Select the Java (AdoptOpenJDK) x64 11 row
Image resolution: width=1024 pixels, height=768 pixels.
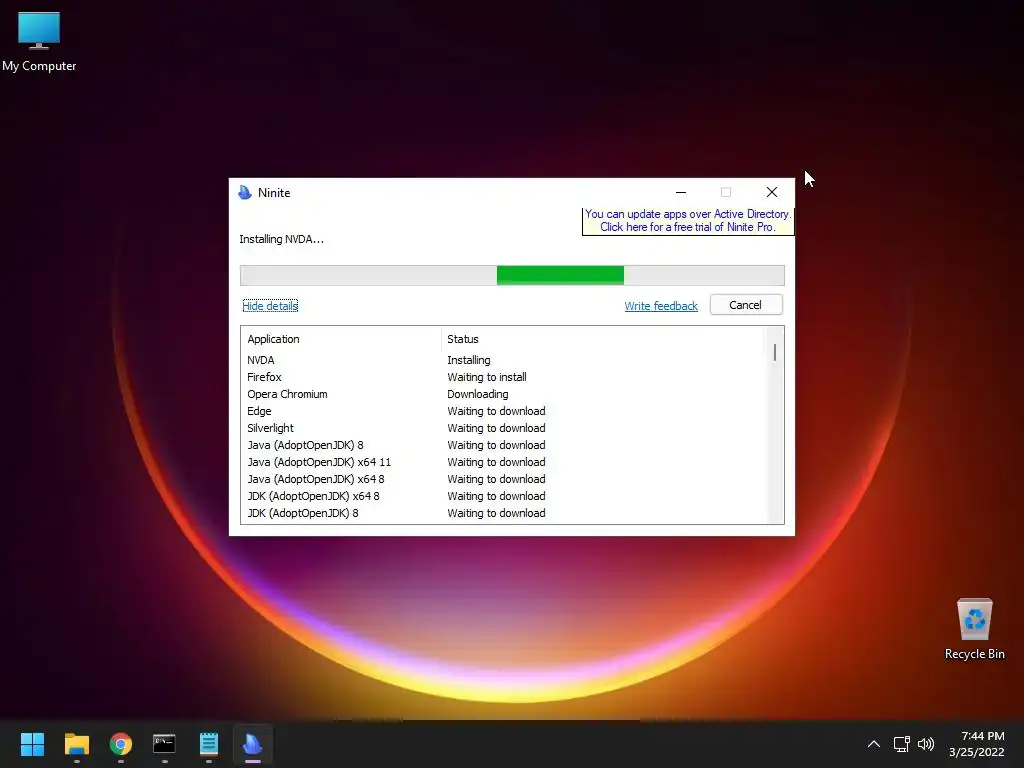click(503, 462)
